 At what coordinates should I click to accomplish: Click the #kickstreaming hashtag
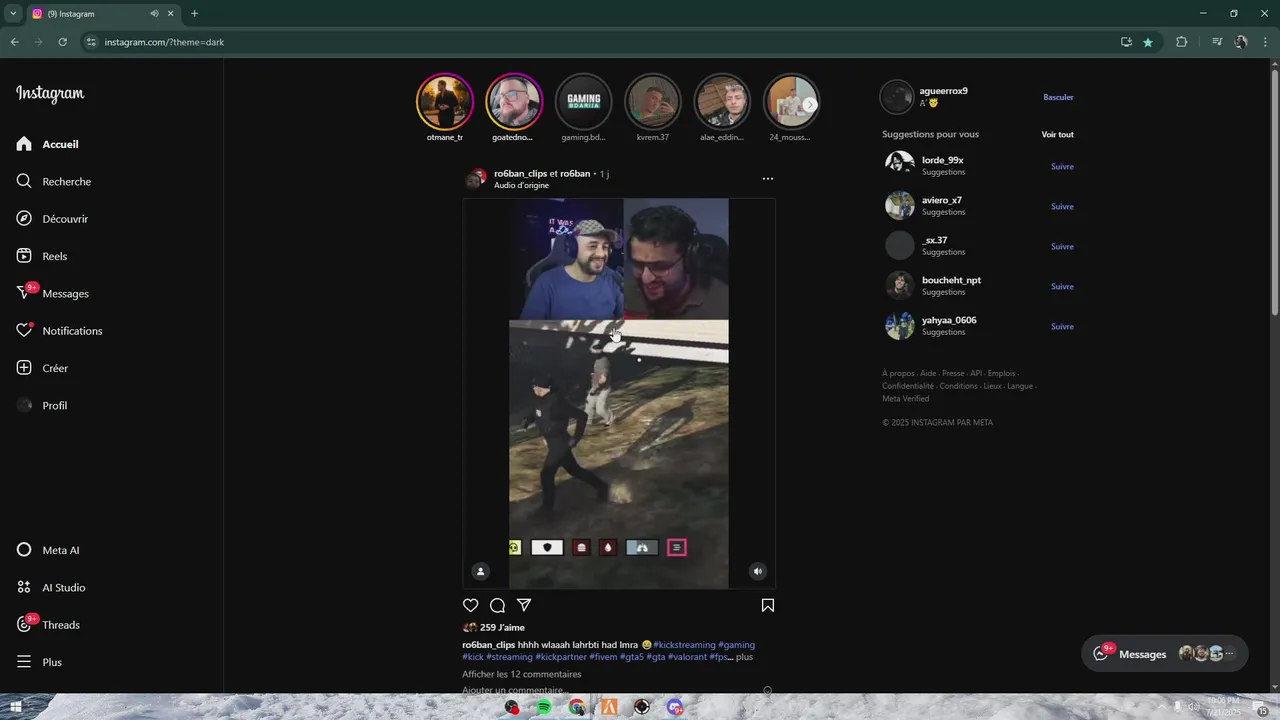tap(684, 645)
